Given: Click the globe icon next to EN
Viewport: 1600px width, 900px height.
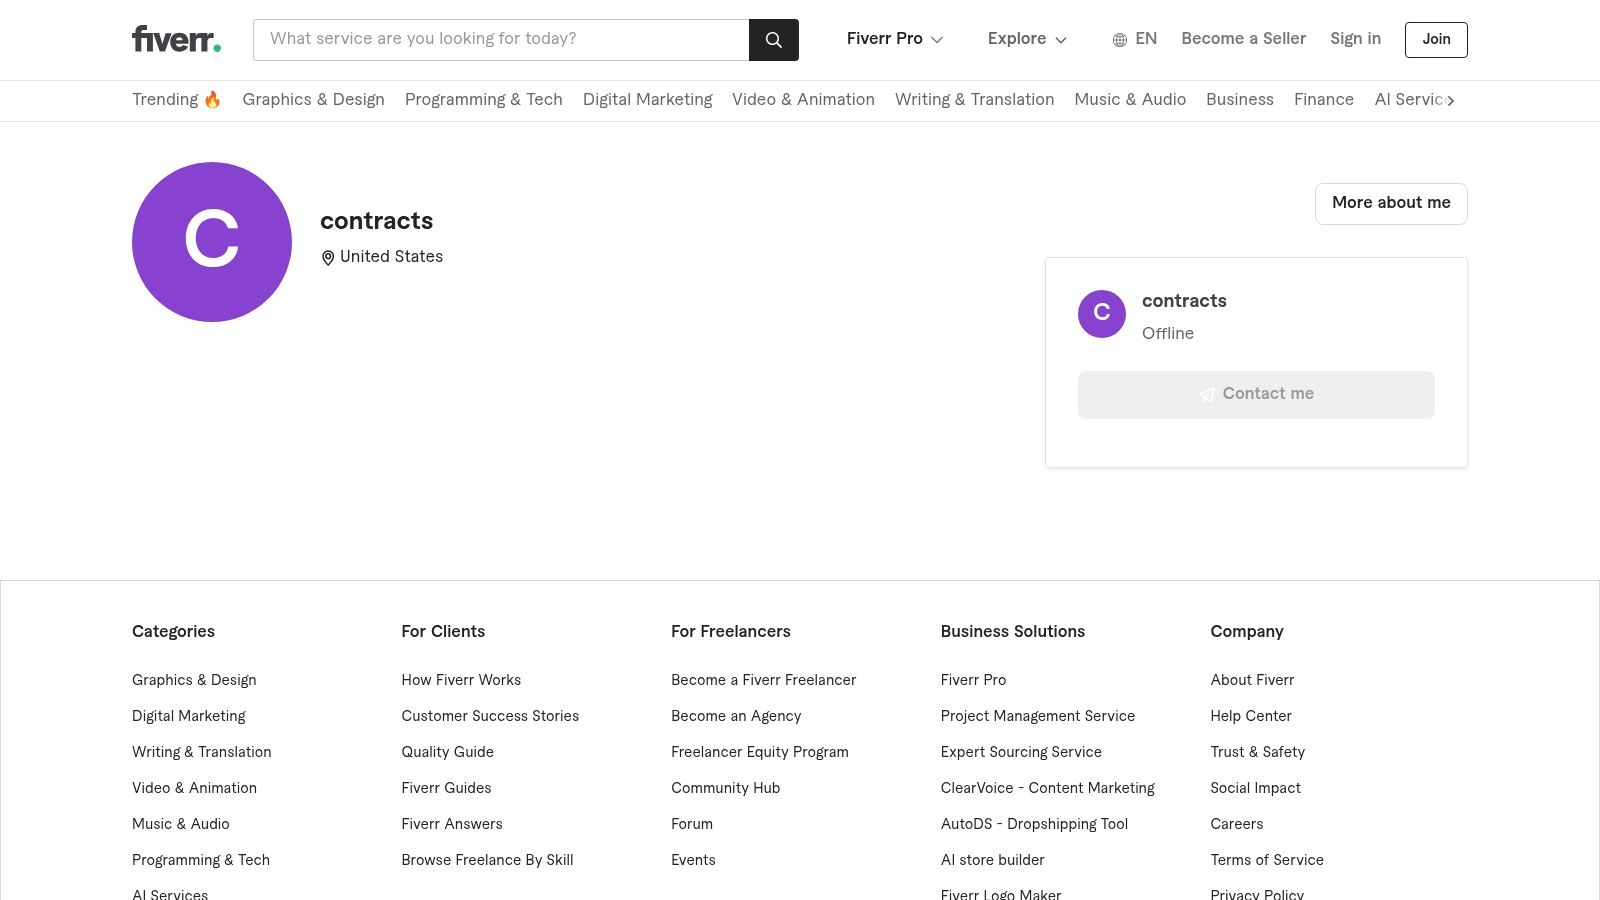Looking at the screenshot, I should click(x=1120, y=40).
